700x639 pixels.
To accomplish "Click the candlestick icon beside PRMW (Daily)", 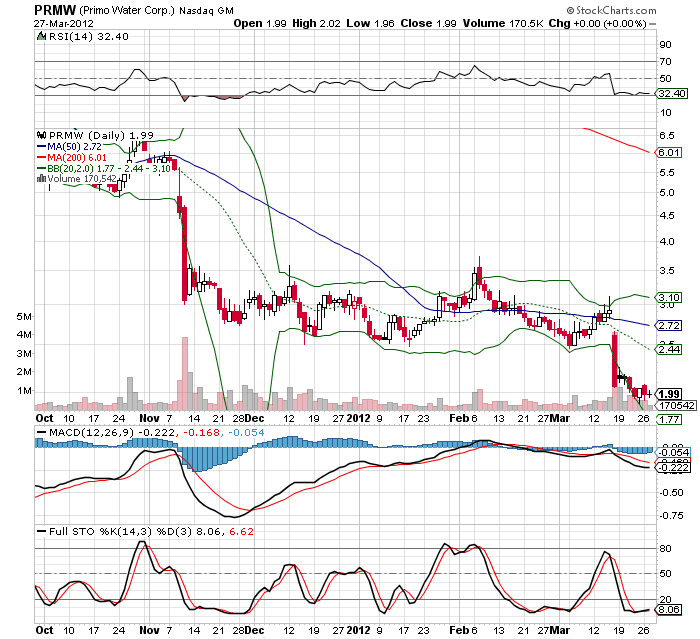I will tap(42, 135).
